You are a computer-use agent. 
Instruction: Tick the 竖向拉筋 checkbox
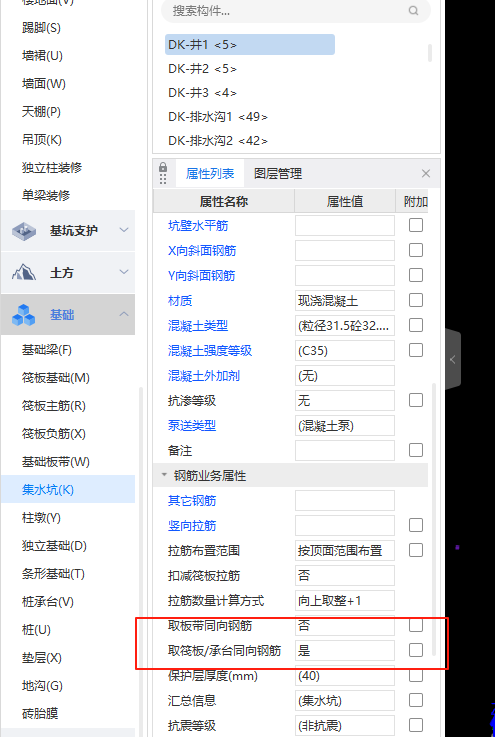point(416,525)
